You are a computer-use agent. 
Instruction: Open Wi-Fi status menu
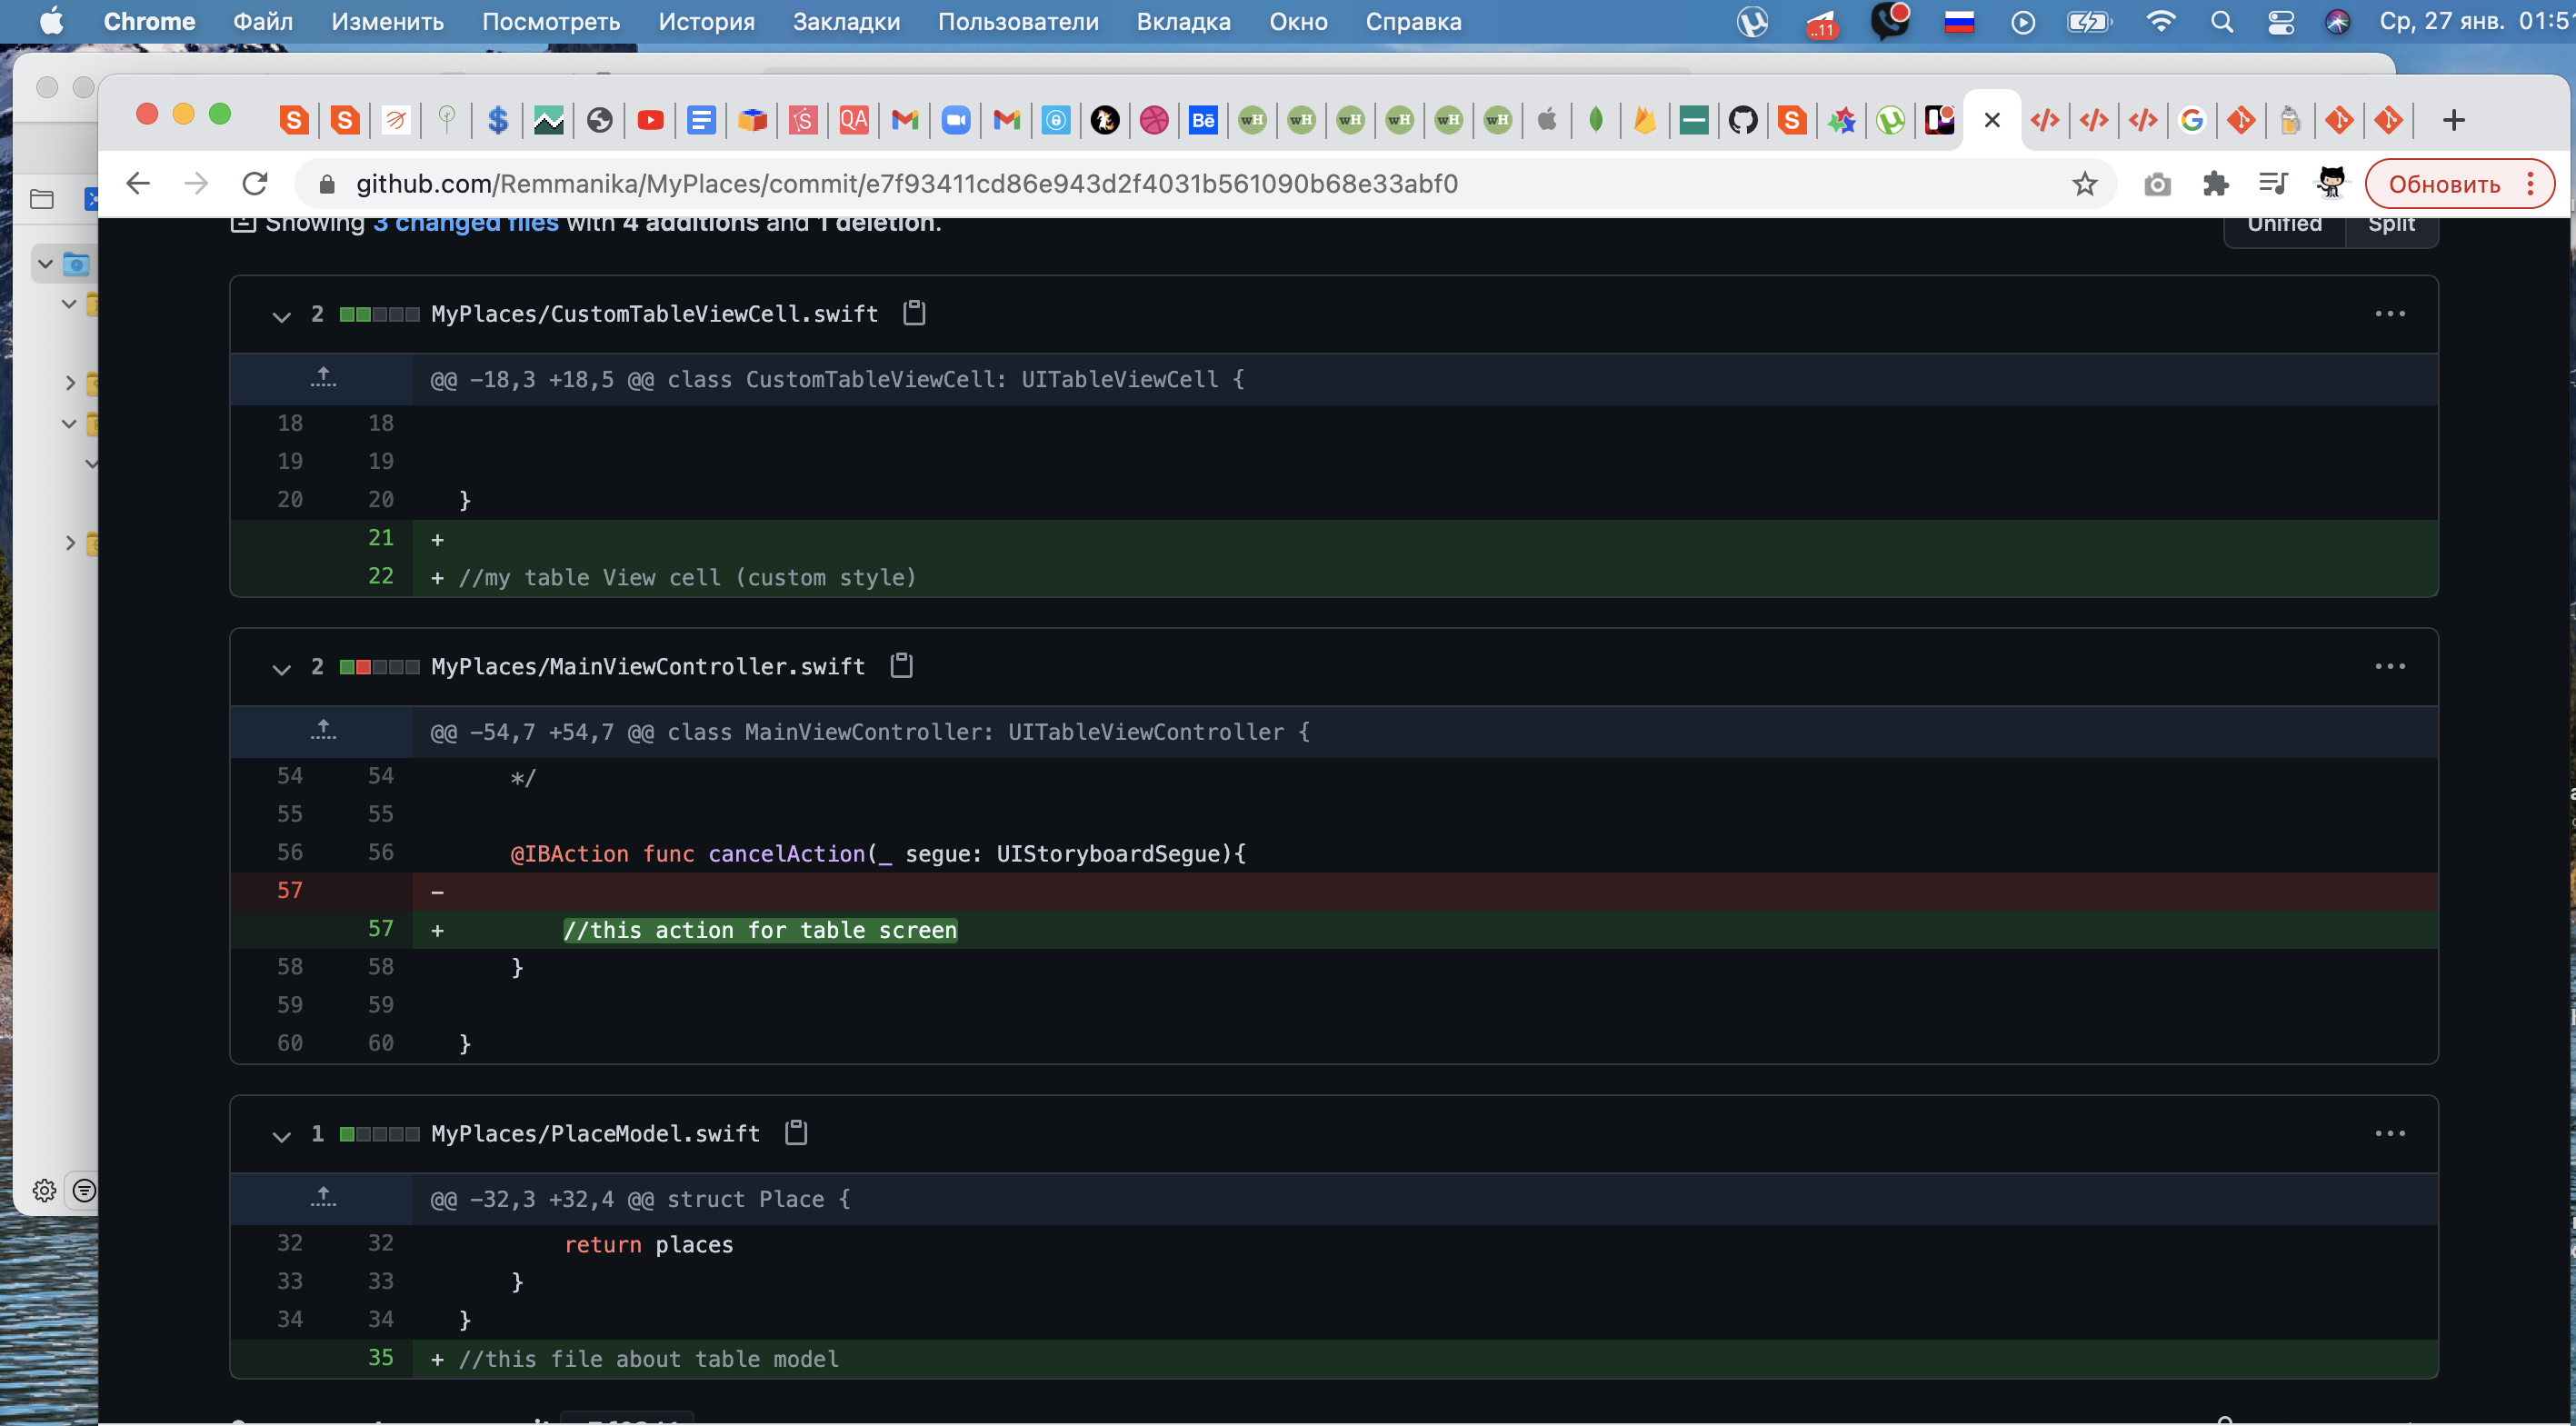click(2160, 21)
